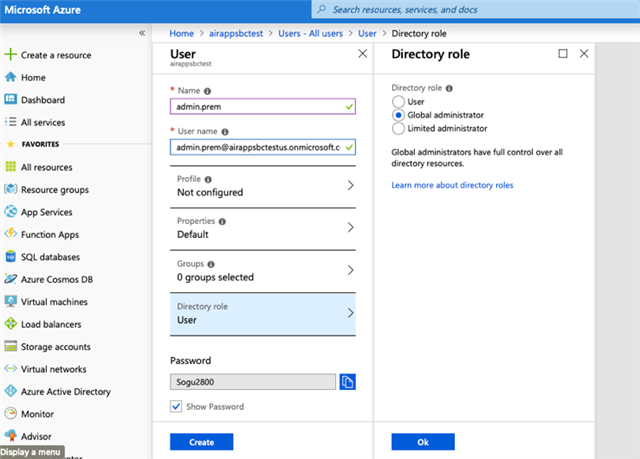
Task: Click the info icon beside Properties
Action: pyautogui.click(x=222, y=222)
